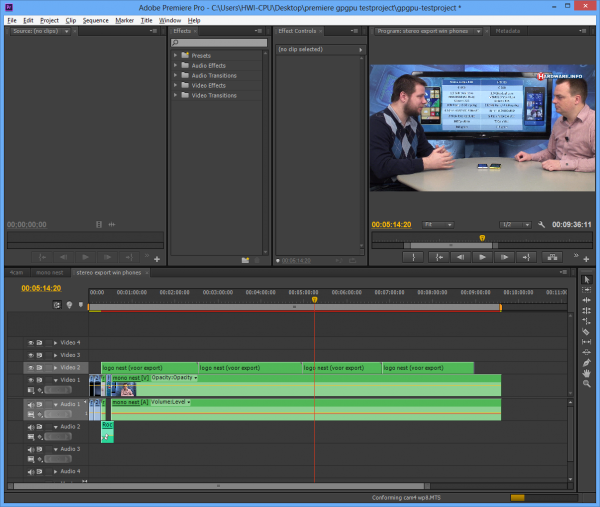
Task: Select the Hand tool in the tools panel
Action: pos(587,374)
